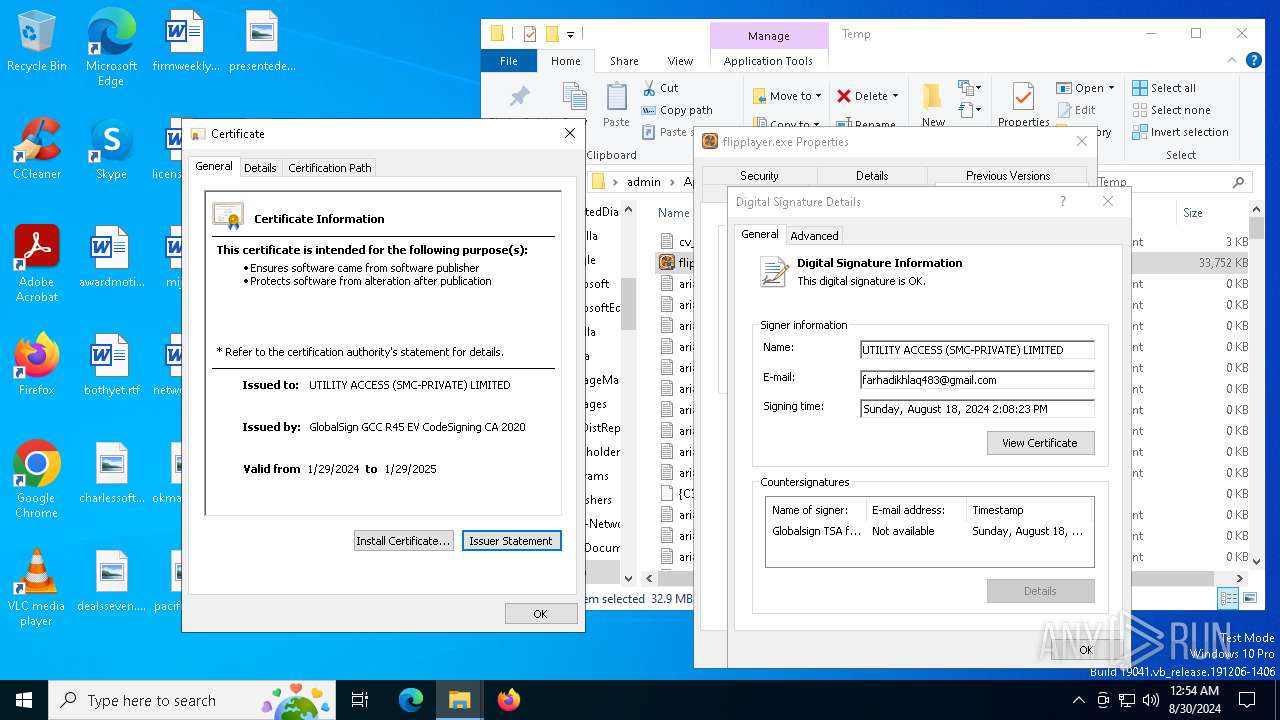1280x720 pixels.
Task: Expand the Delete dropdown arrow
Action: [x=895, y=96]
